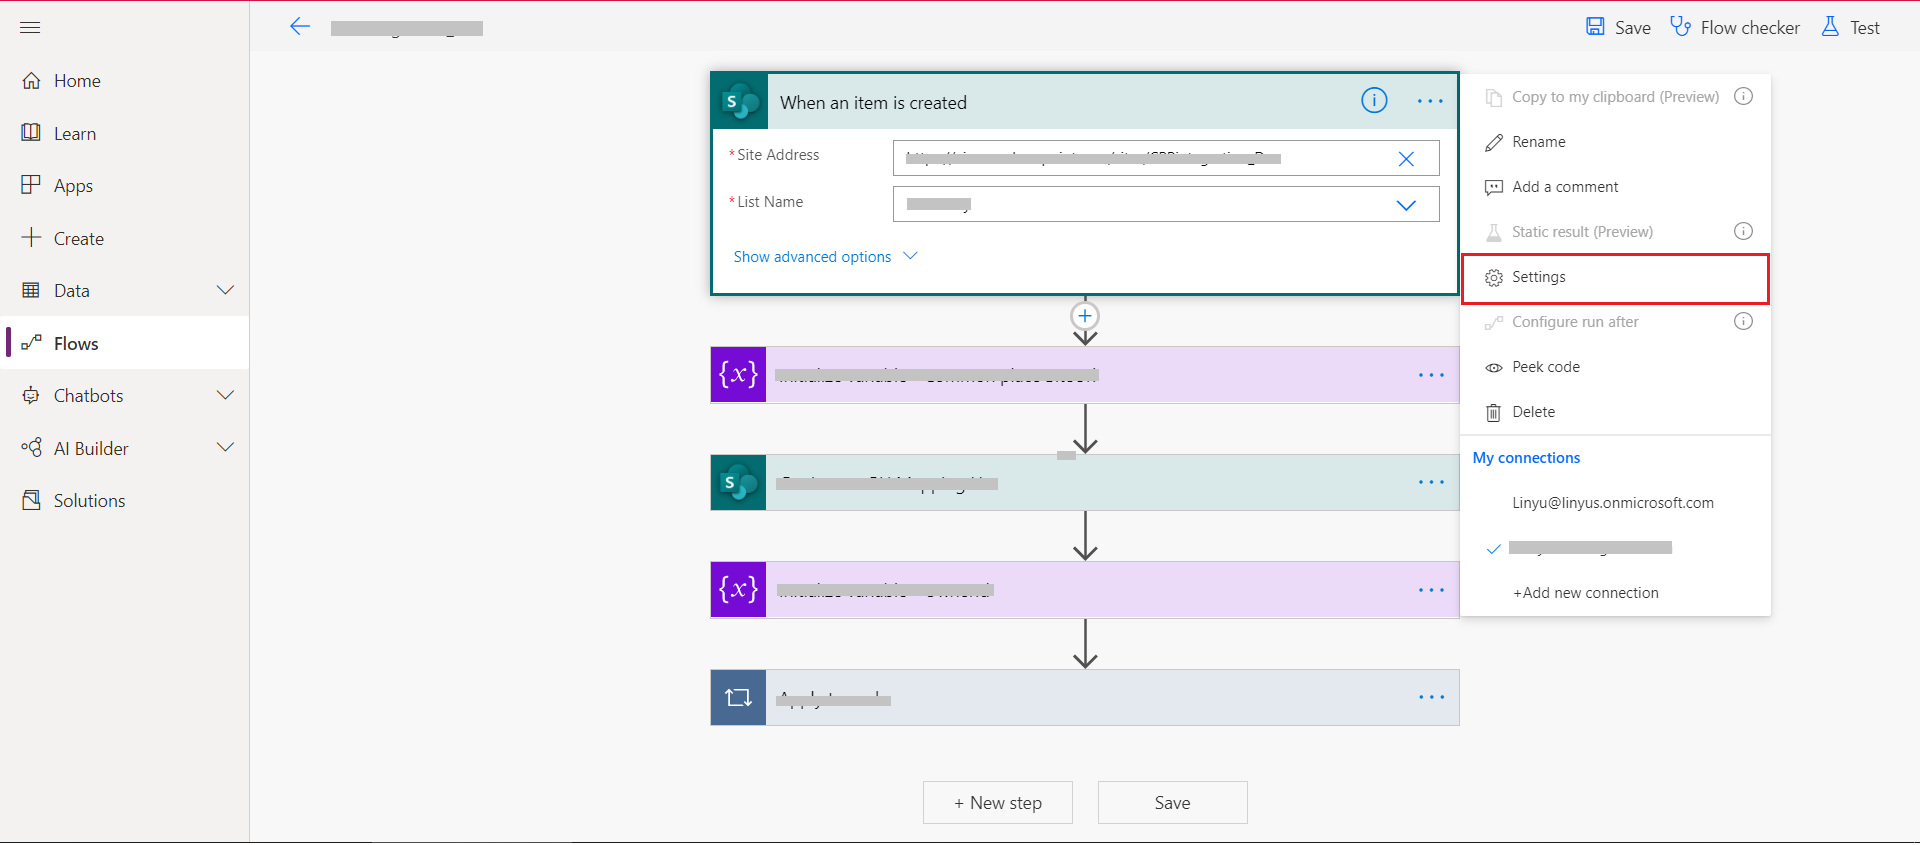
Task: Open ellipsis menu on Apply to each step
Action: (1431, 697)
